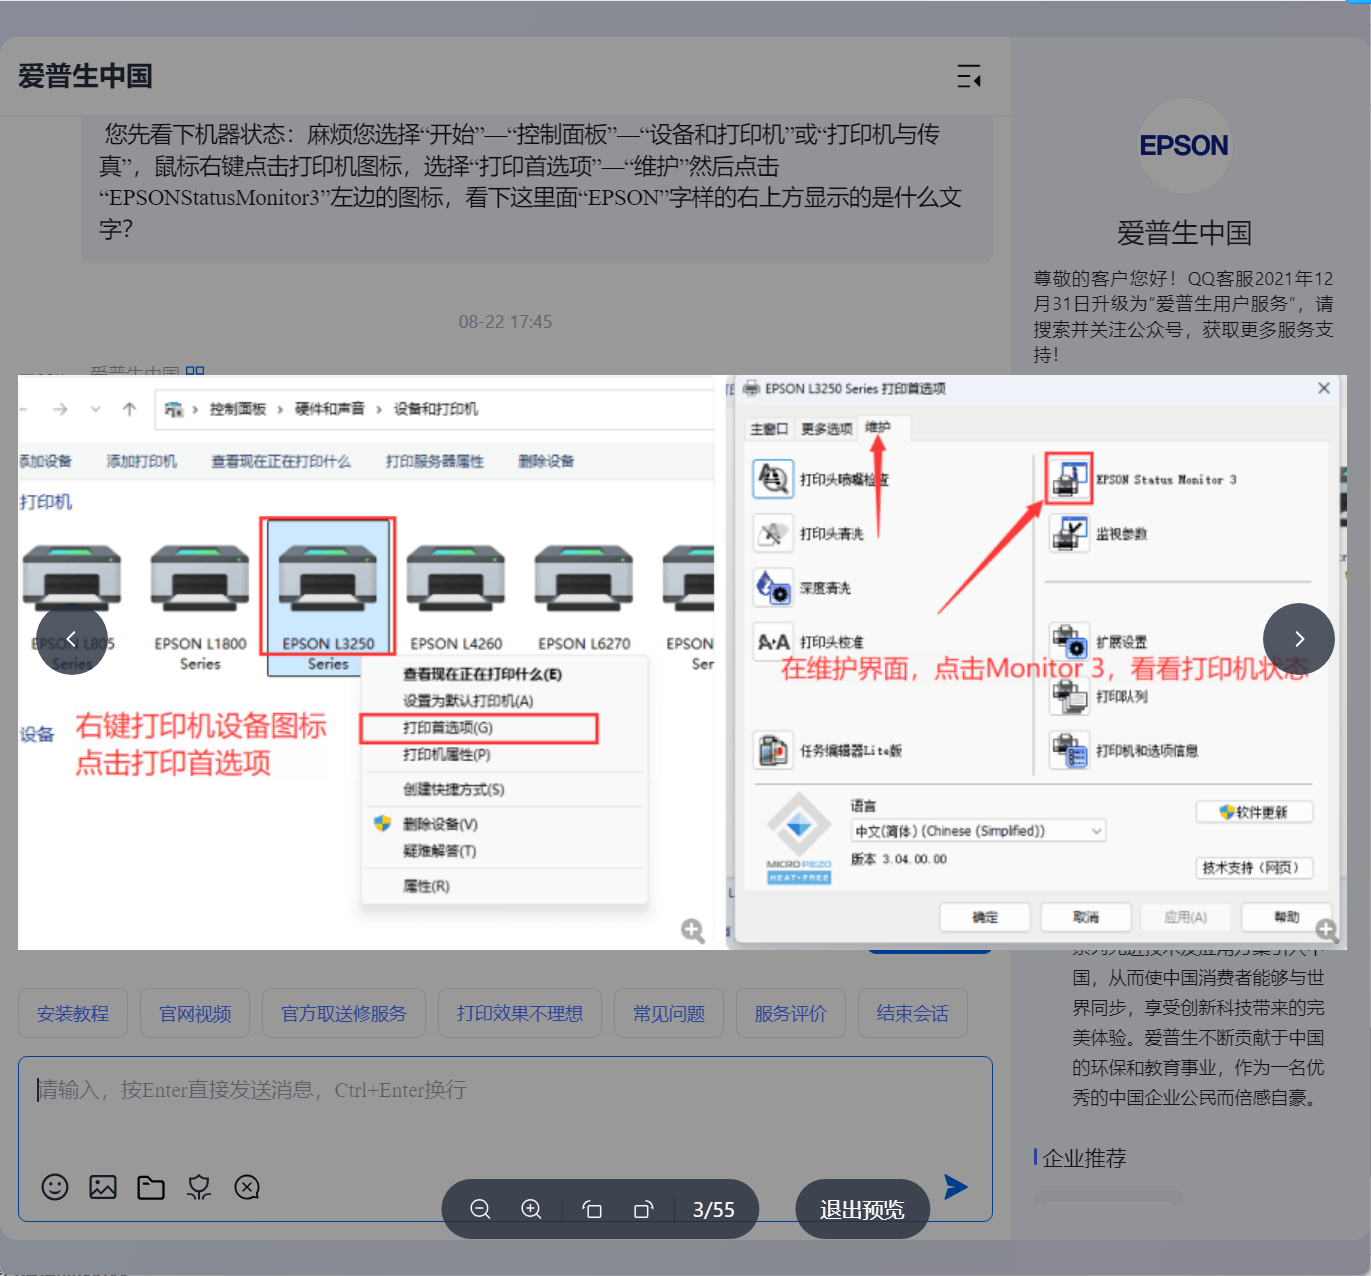Click the 监视参数 icon

tap(1069, 533)
